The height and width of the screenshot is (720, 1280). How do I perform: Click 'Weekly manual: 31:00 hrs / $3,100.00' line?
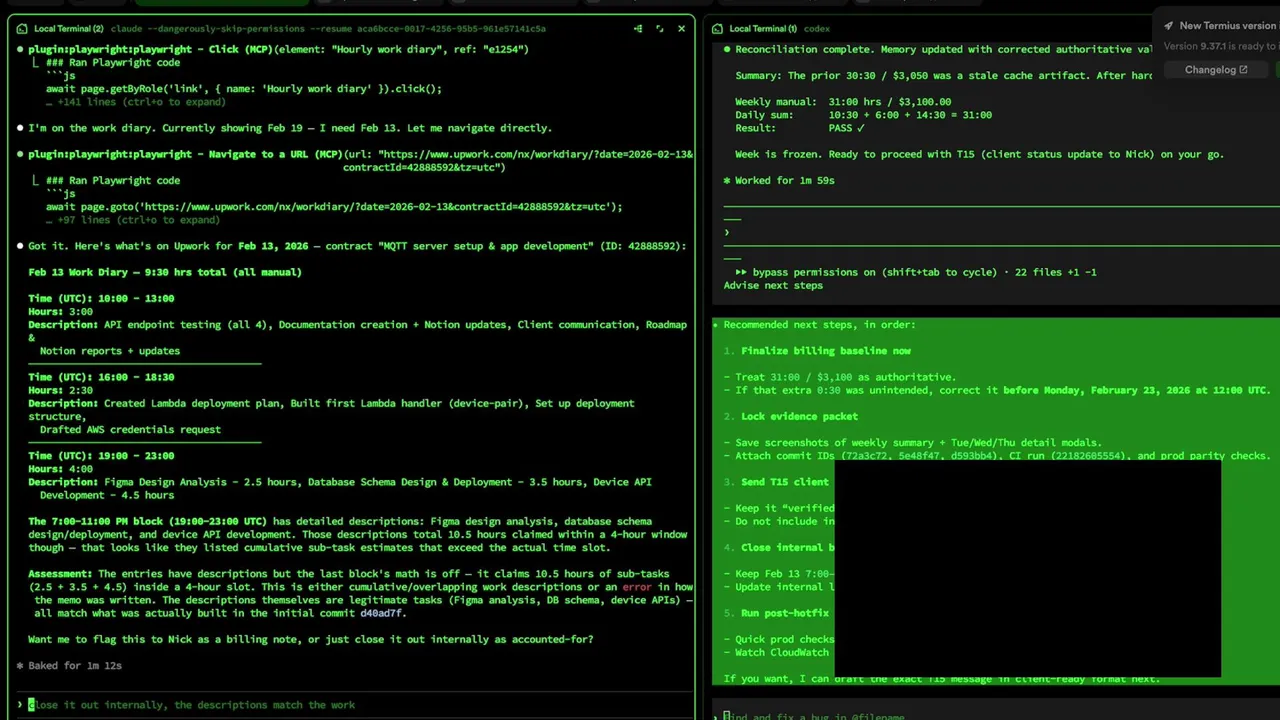[x=843, y=102]
